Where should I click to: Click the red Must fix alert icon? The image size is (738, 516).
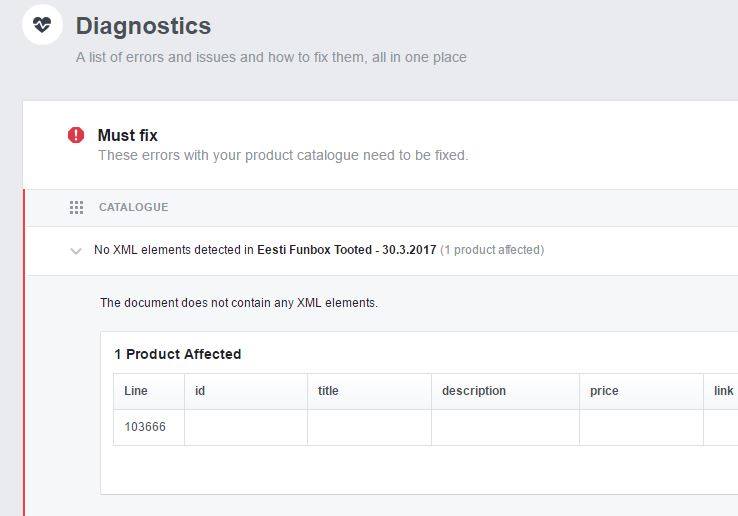point(76,135)
